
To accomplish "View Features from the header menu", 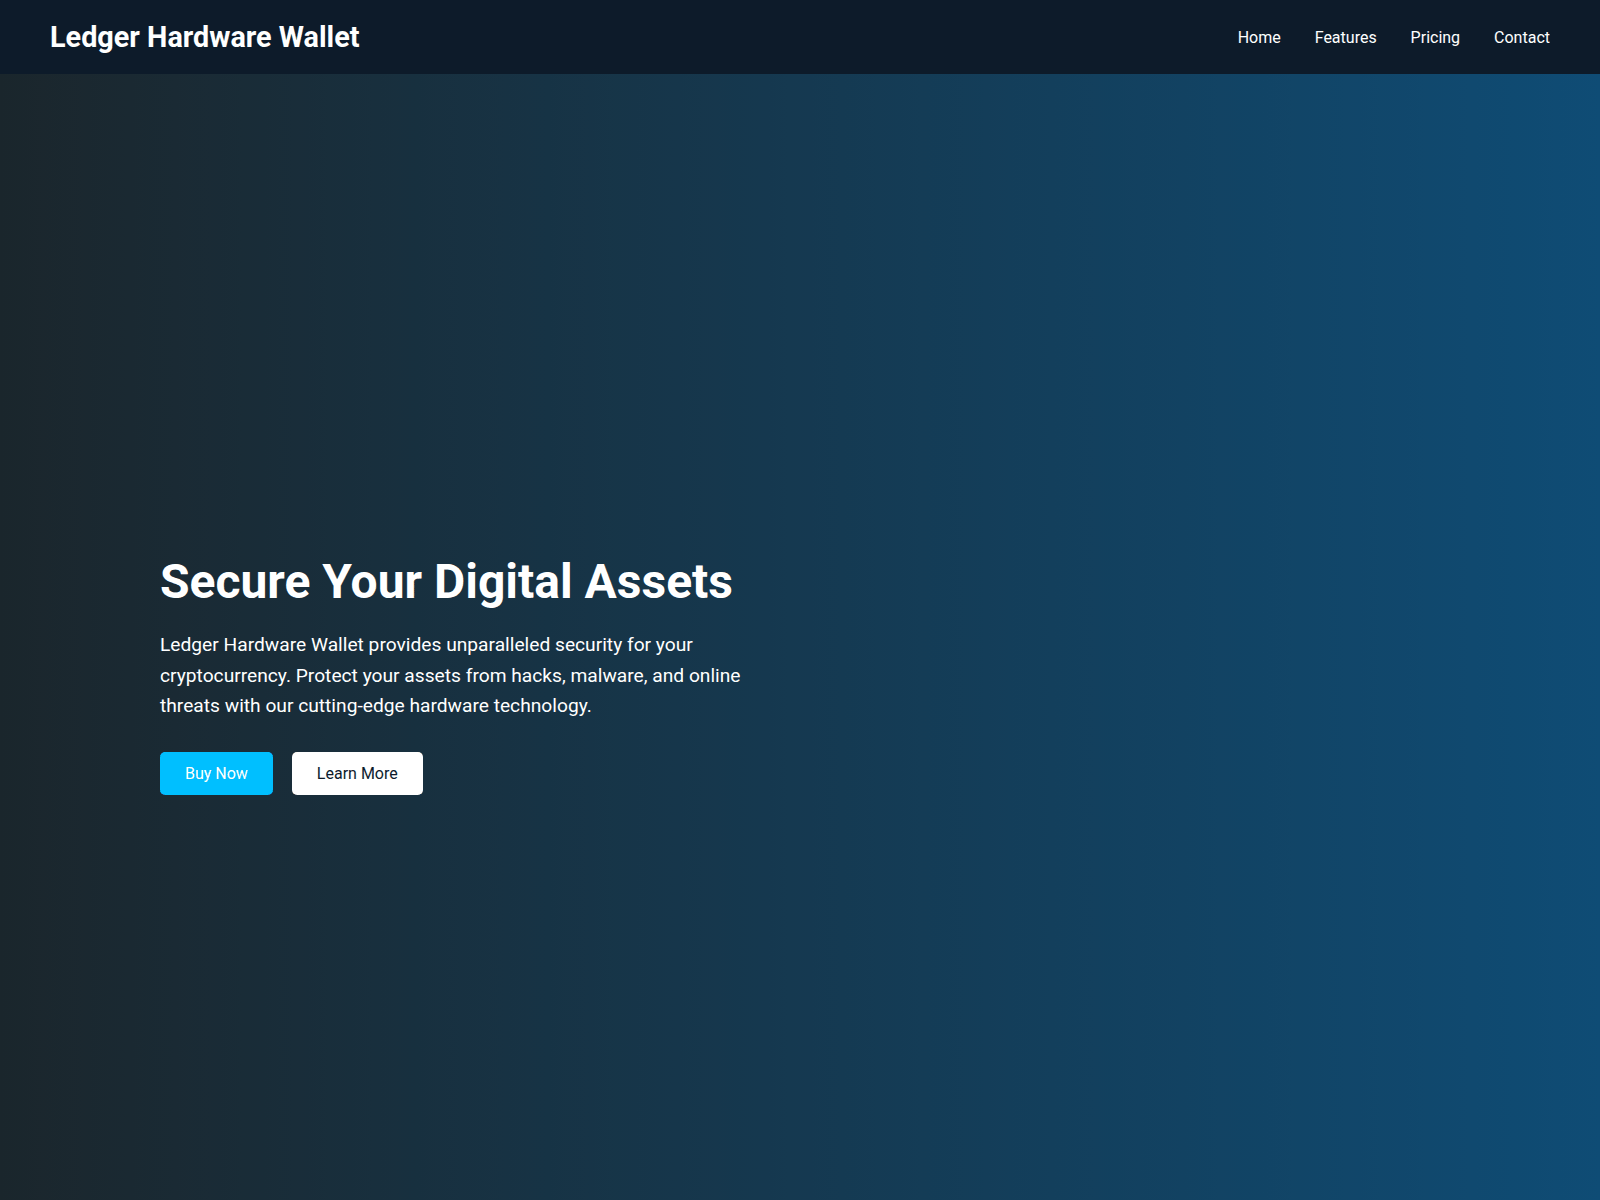I will [x=1344, y=37].
